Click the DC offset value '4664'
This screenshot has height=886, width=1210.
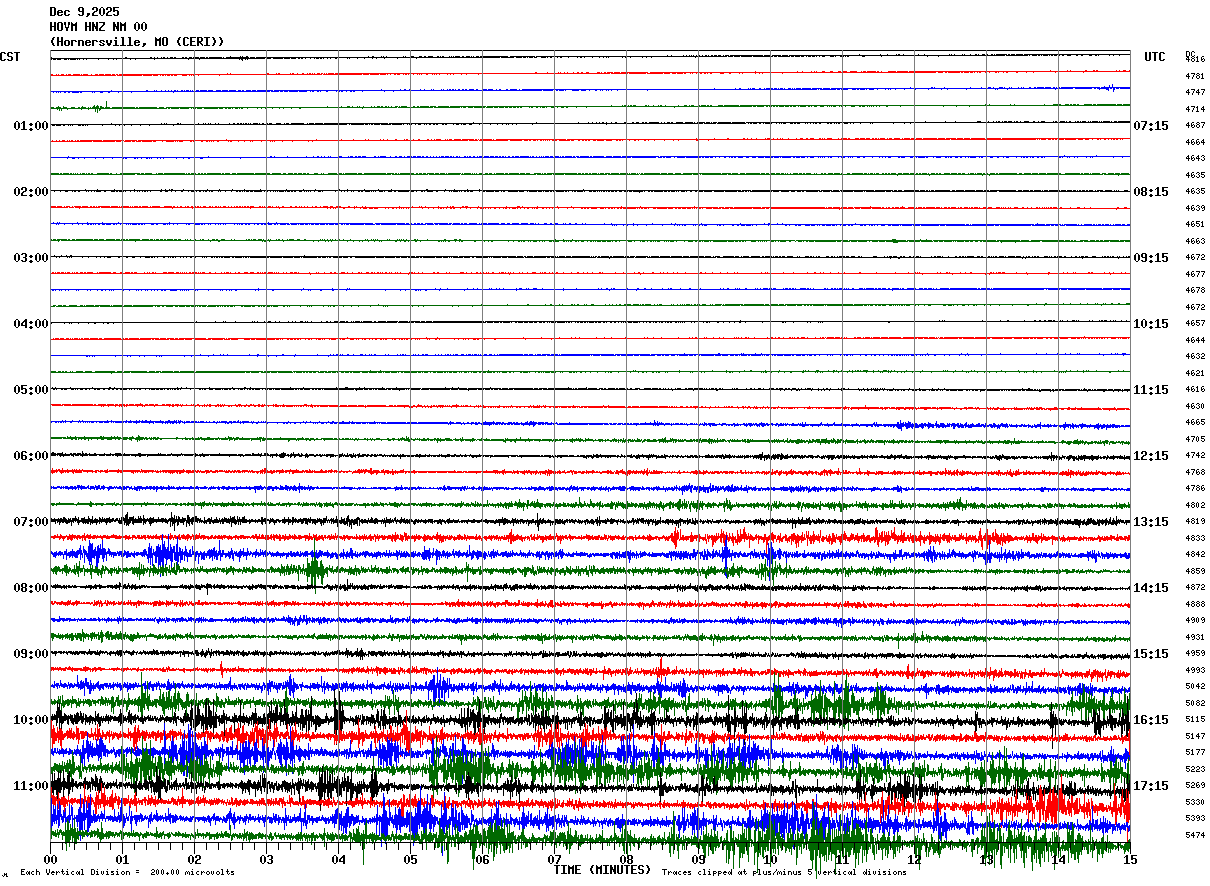(x=1195, y=142)
